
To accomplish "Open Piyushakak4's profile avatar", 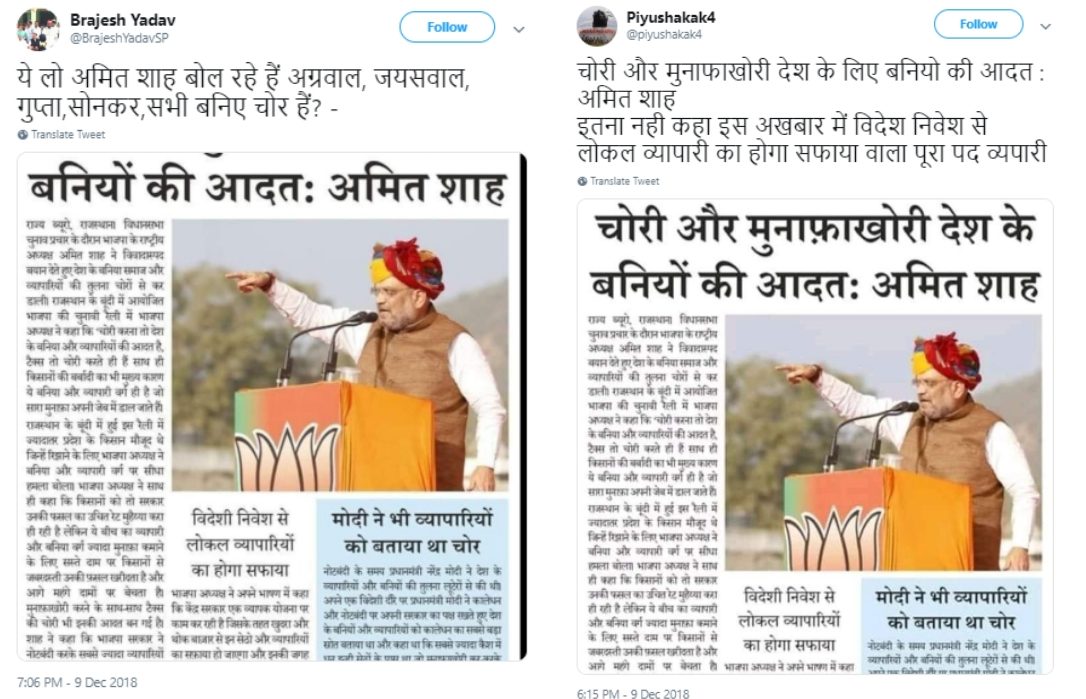I will [596, 26].
